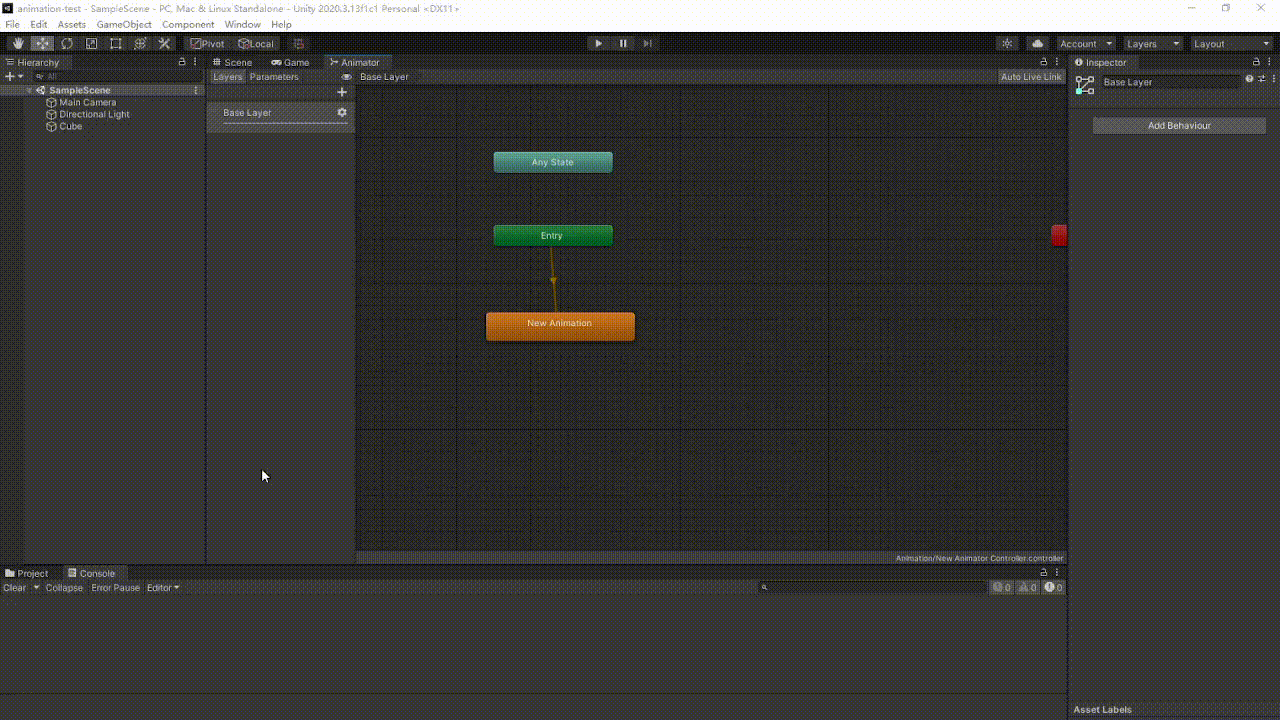Toggle console warnings filter

pyautogui.click(x=1027, y=587)
